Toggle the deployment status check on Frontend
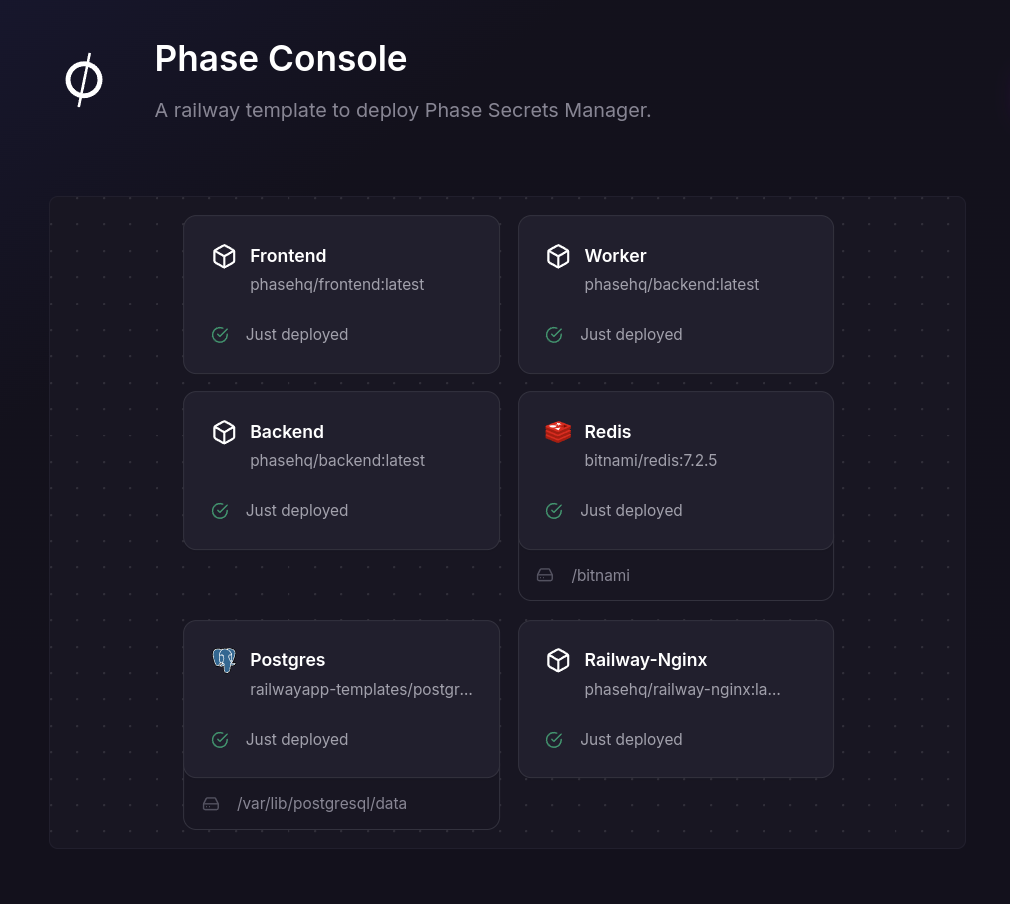The width and height of the screenshot is (1010, 904). click(220, 334)
